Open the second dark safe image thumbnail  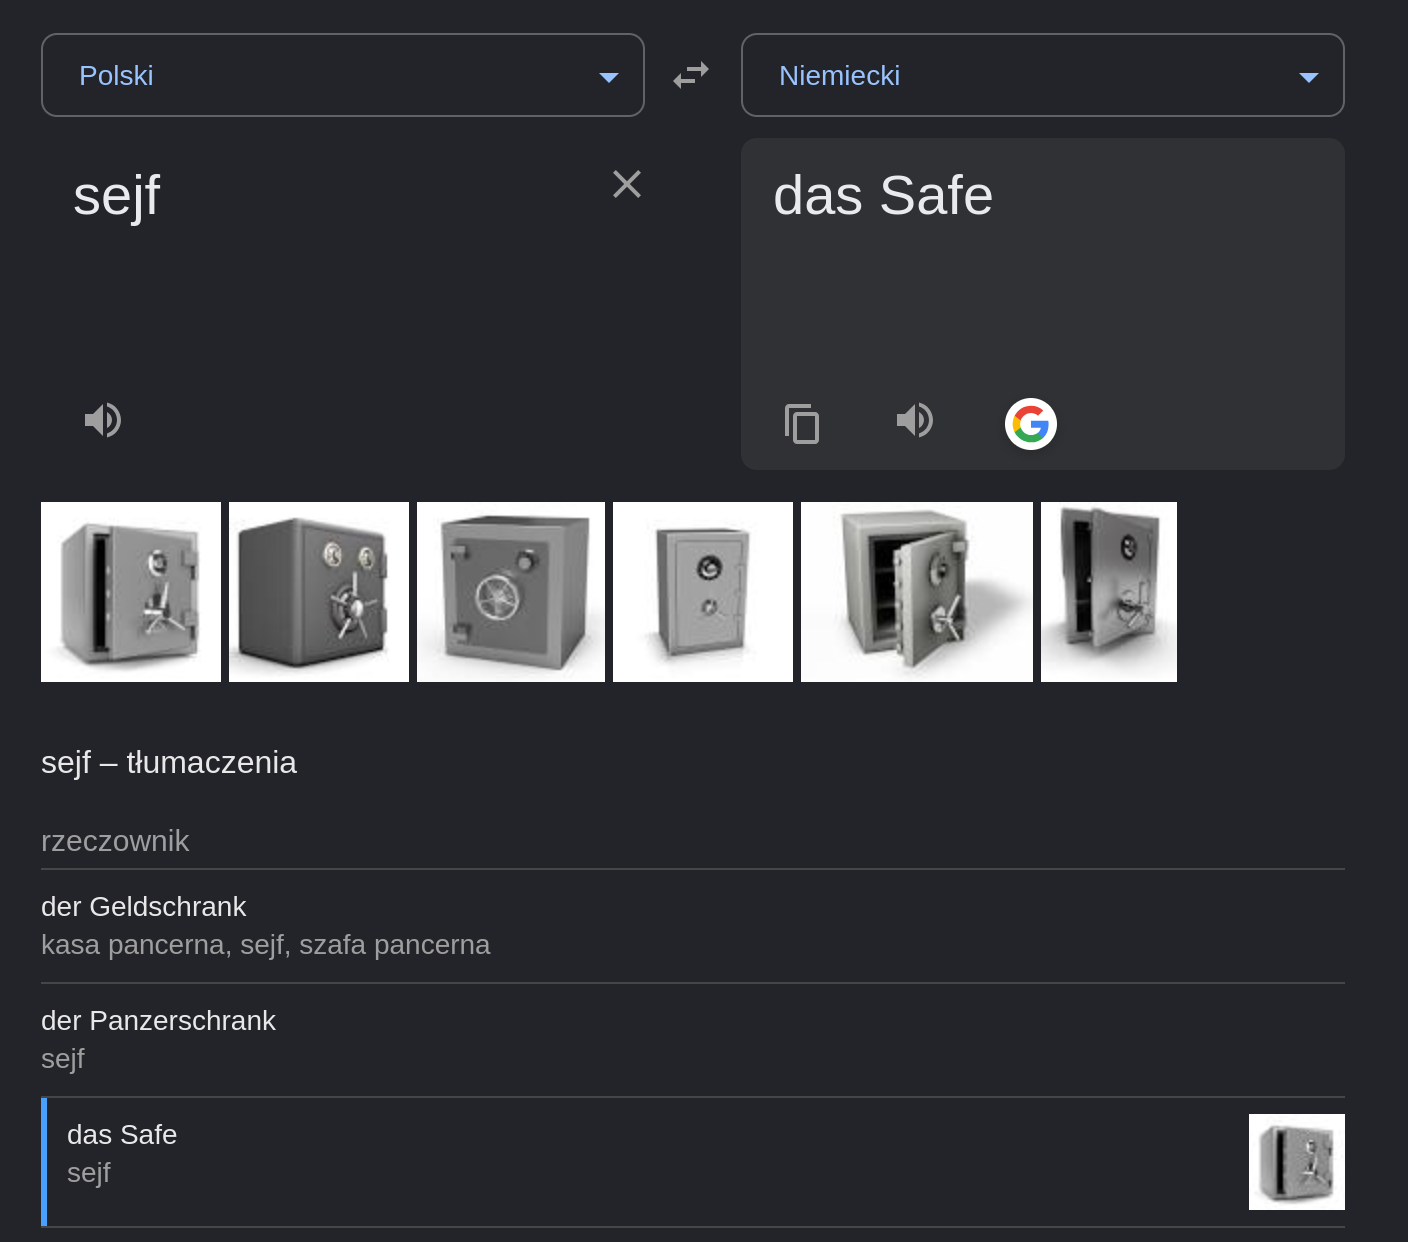click(319, 592)
